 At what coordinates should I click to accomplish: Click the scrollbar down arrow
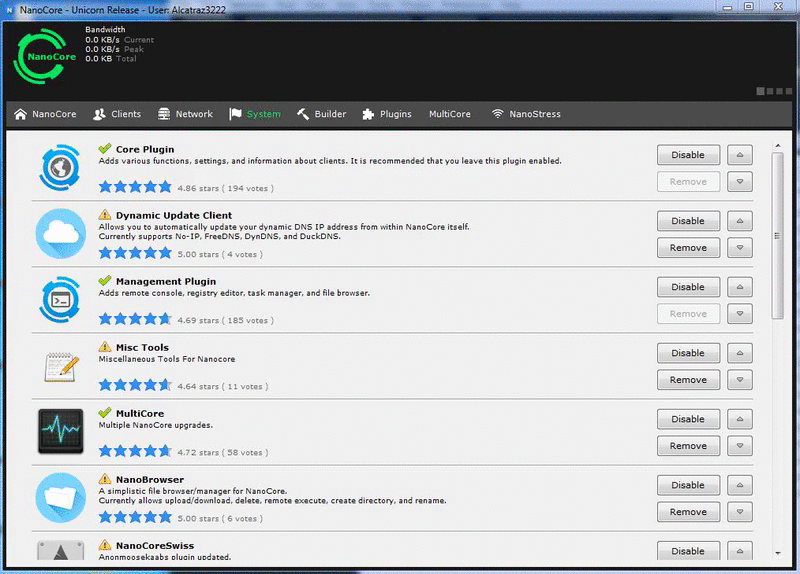click(x=778, y=553)
